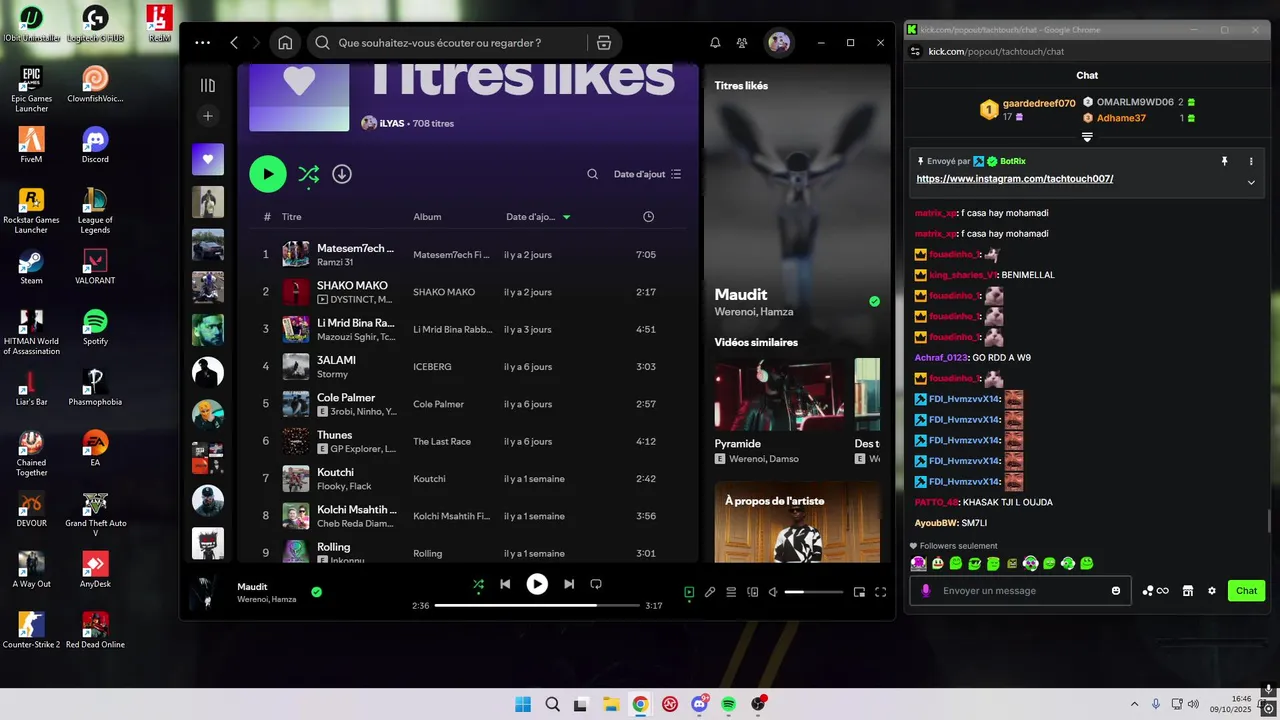Unpin the pinned chat message
This screenshot has width=1280, height=720.
(1224, 161)
